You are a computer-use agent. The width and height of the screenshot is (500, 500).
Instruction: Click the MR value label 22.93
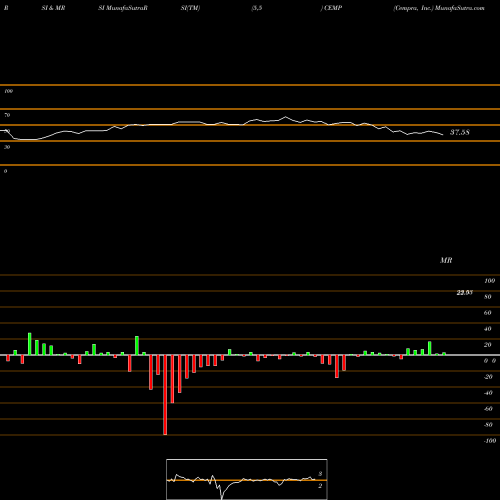(x=464, y=293)
